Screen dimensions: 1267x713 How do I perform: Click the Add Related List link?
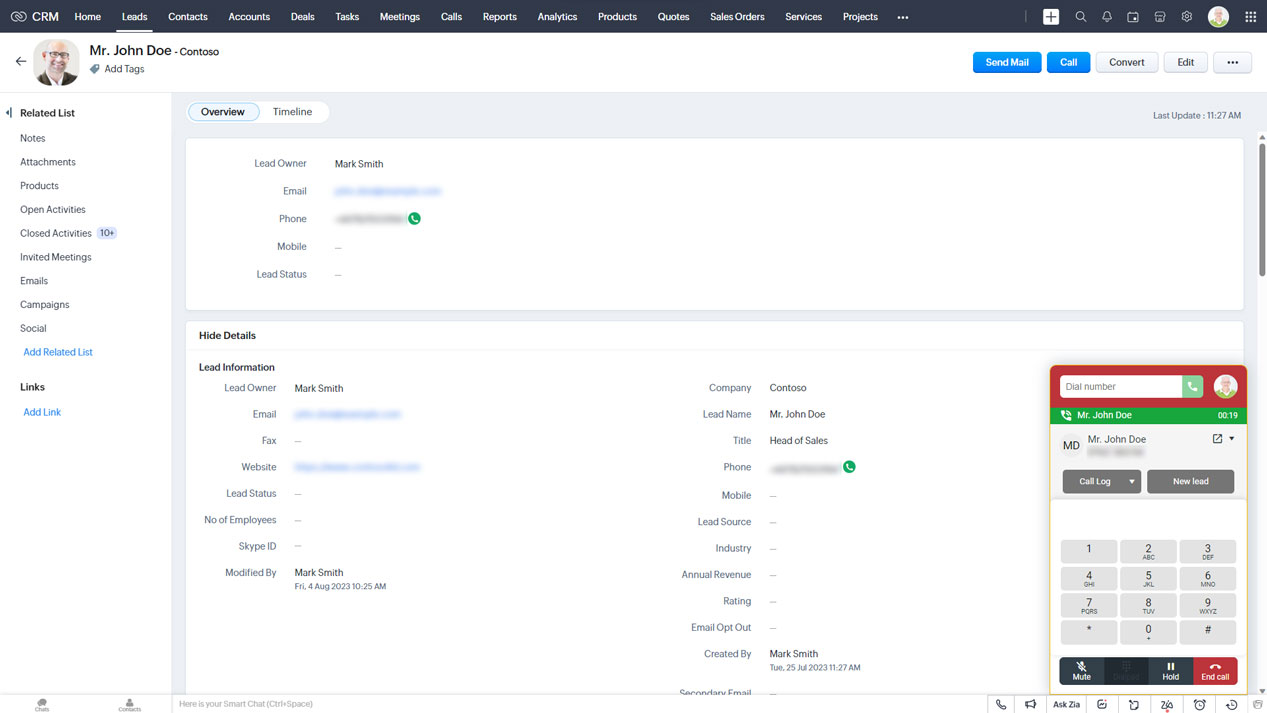[x=58, y=352]
